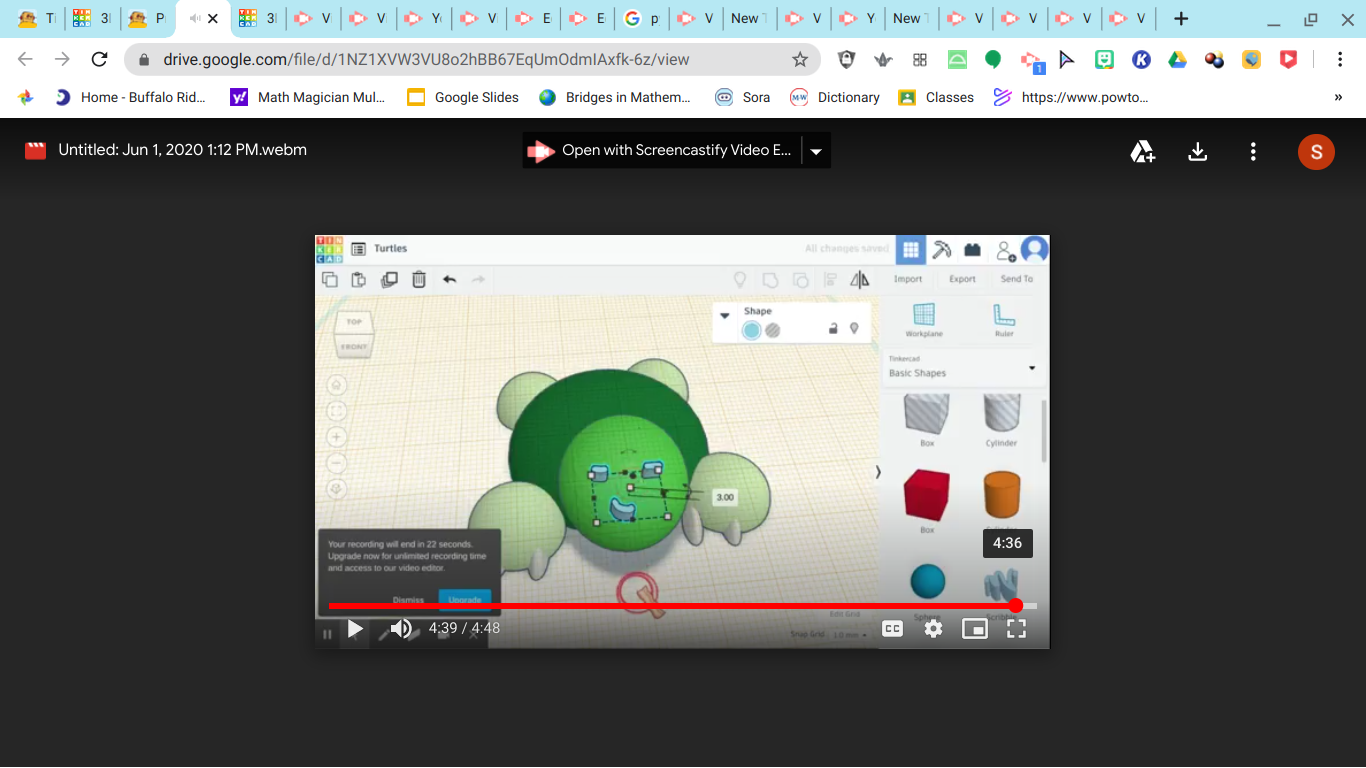Reload the Google Drive page
Viewport: 1366px width, 768px height.
point(99,59)
